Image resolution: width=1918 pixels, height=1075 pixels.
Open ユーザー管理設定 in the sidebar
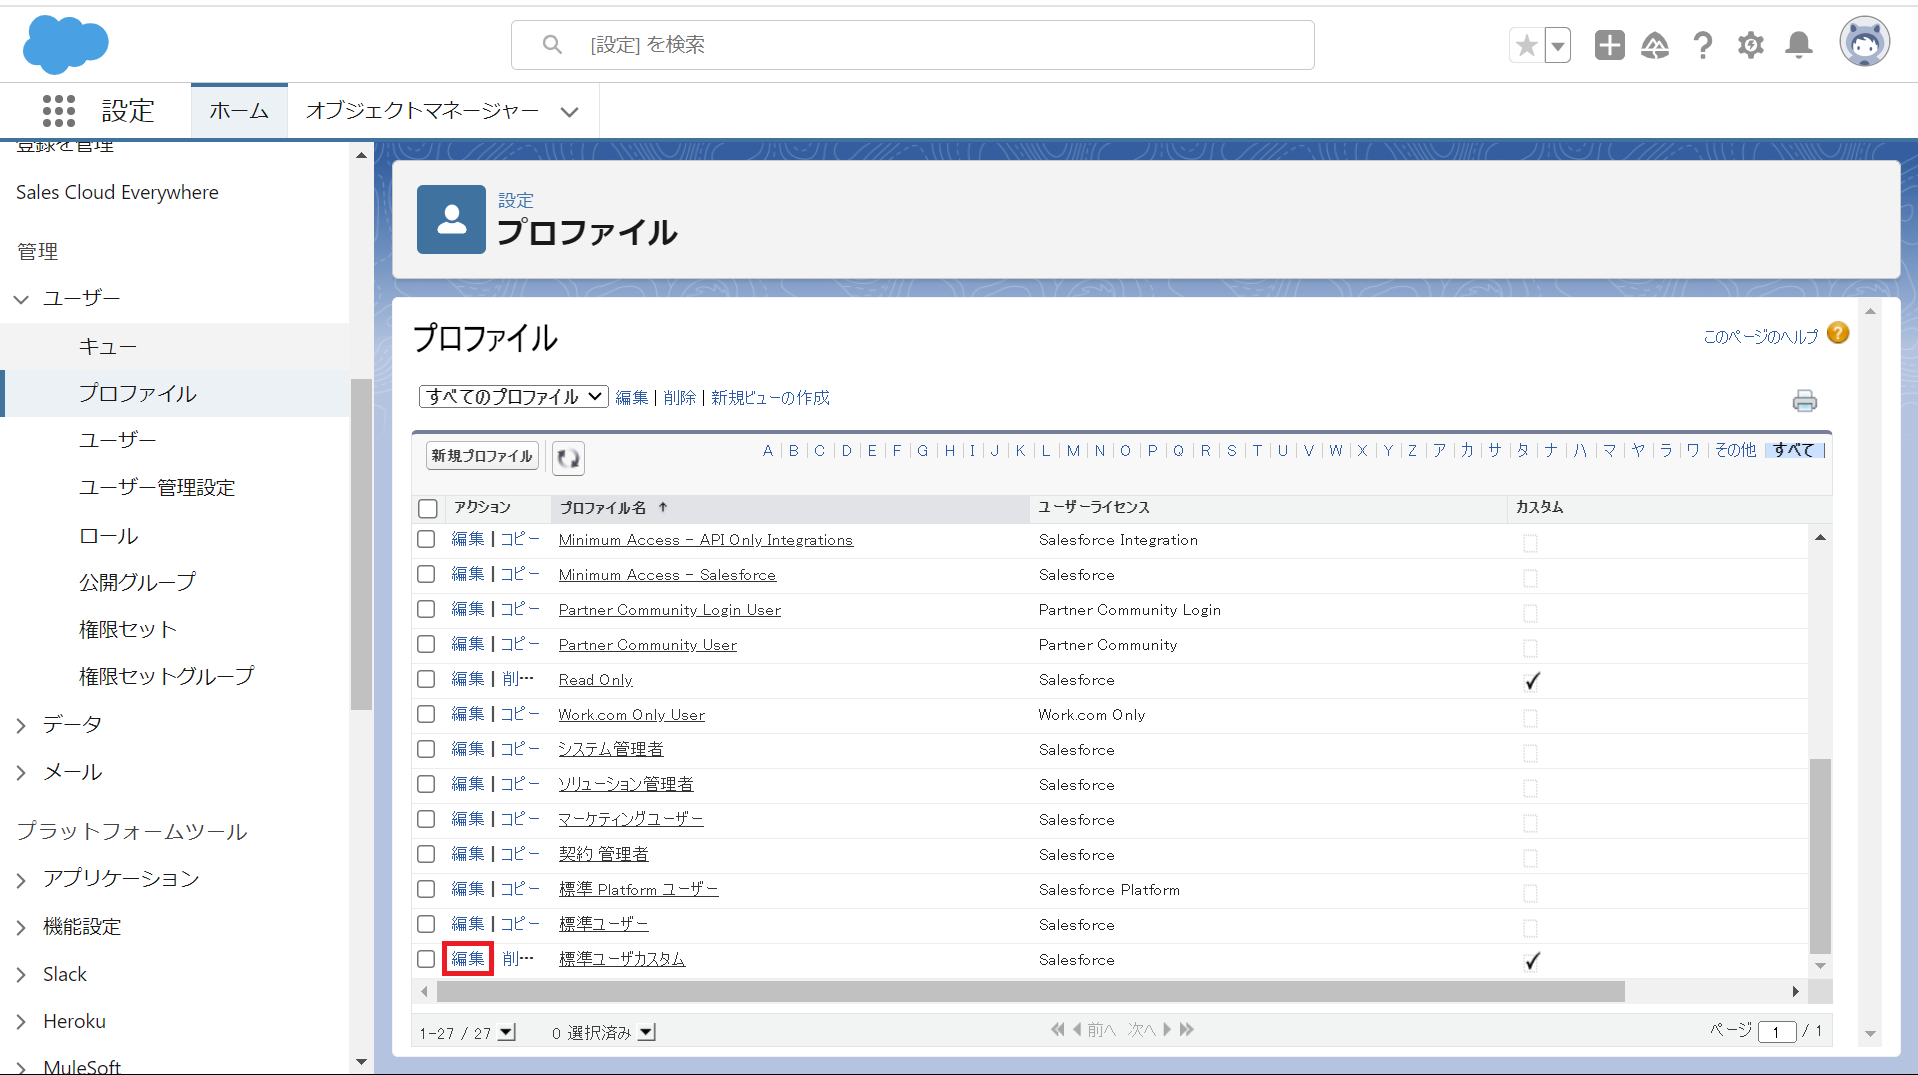(x=157, y=487)
